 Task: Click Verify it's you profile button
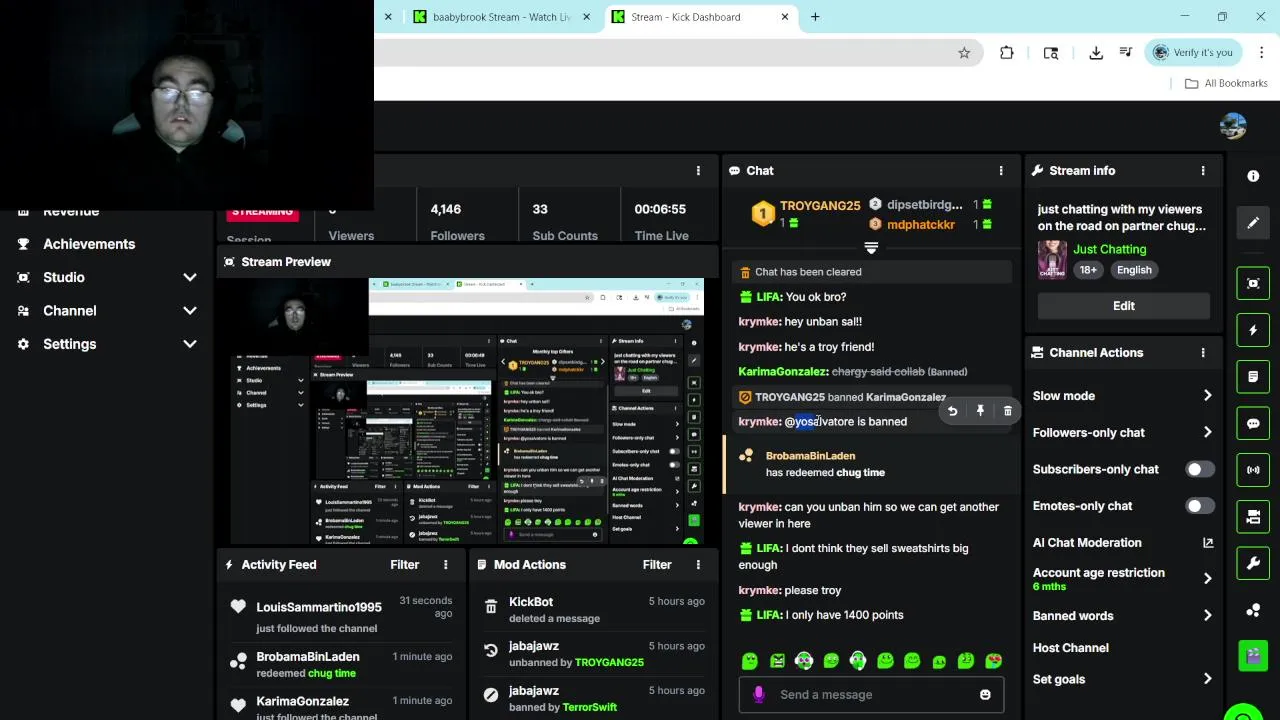(1192, 53)
